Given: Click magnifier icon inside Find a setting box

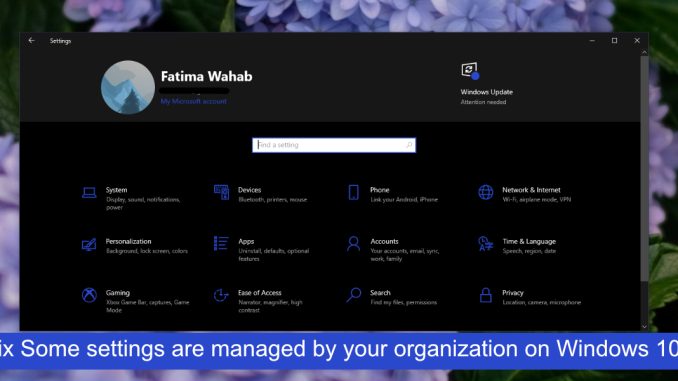Looking at the screenshot, I should tap(409, 145).
